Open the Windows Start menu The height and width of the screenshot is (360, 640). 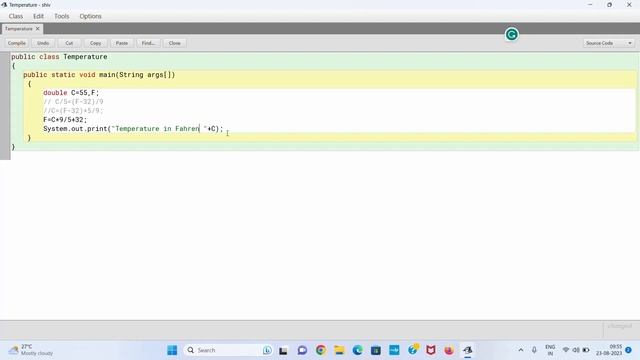pyautogui.click(x=172, y=350)
